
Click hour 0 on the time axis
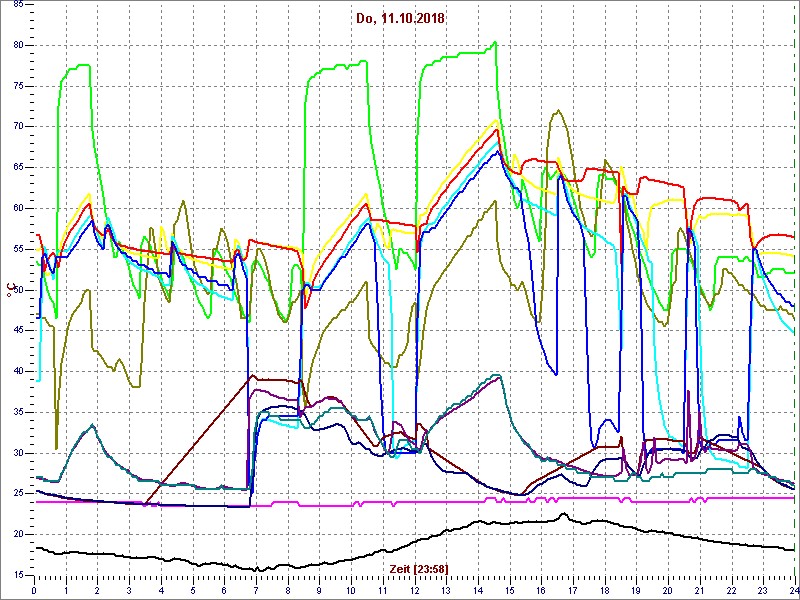[x=34, y=588]
